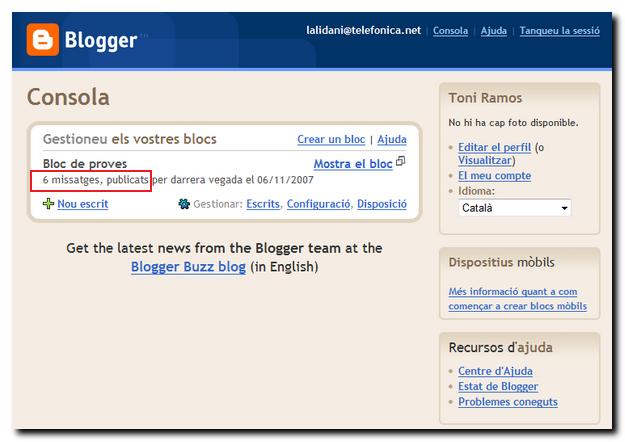Click Tanqueu la sessió to sign out

click(560, 31)
